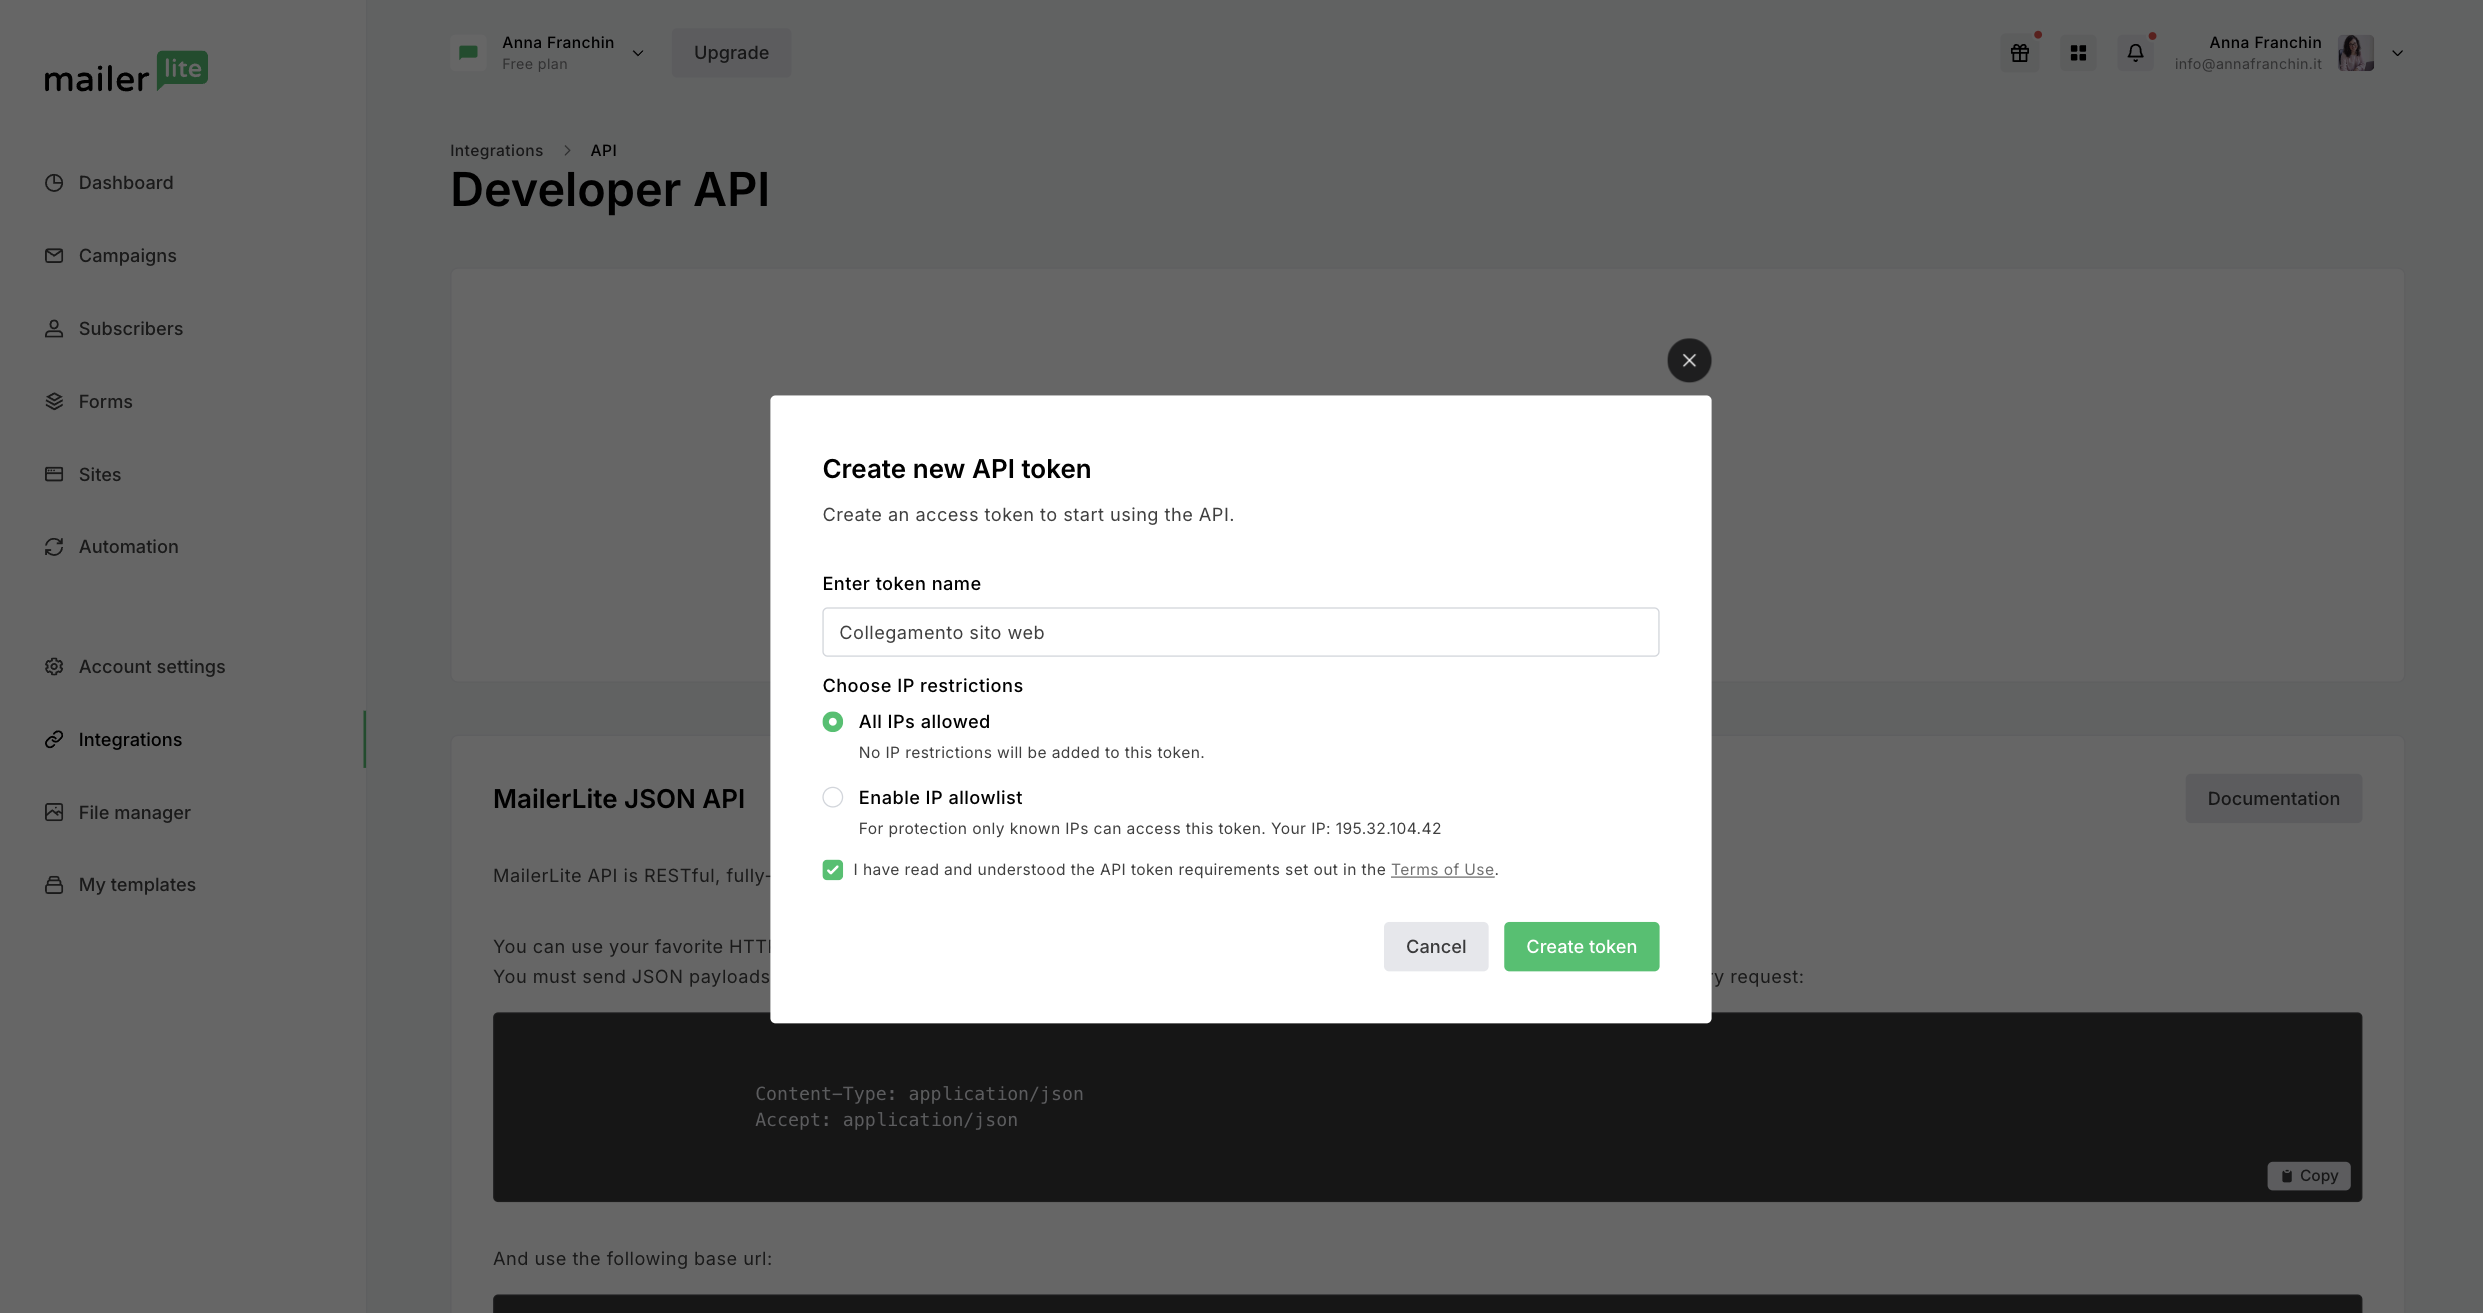Click the Integrations breadcrumb link

click(x=496, y=150)
